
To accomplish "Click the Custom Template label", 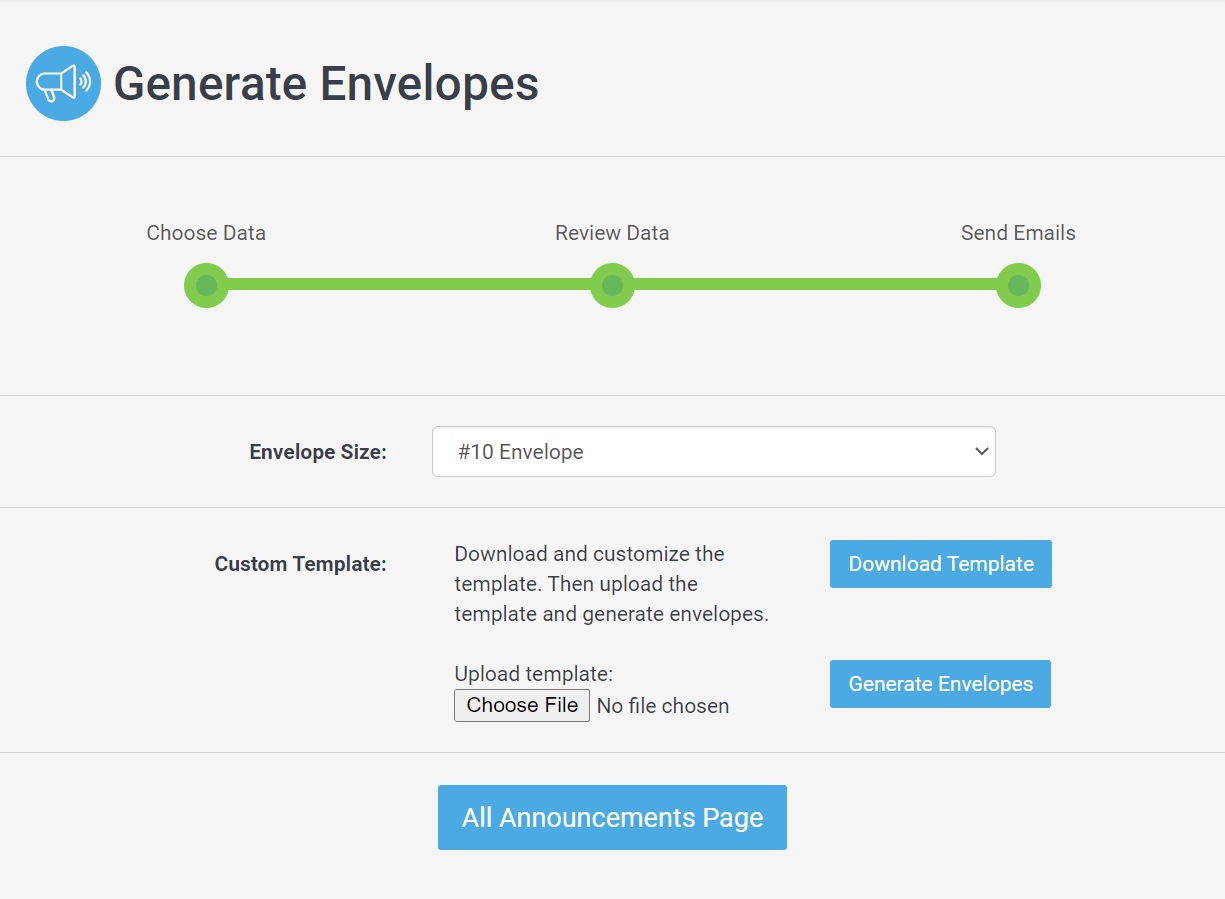I will pyautogui.click(x=300, y=564).
